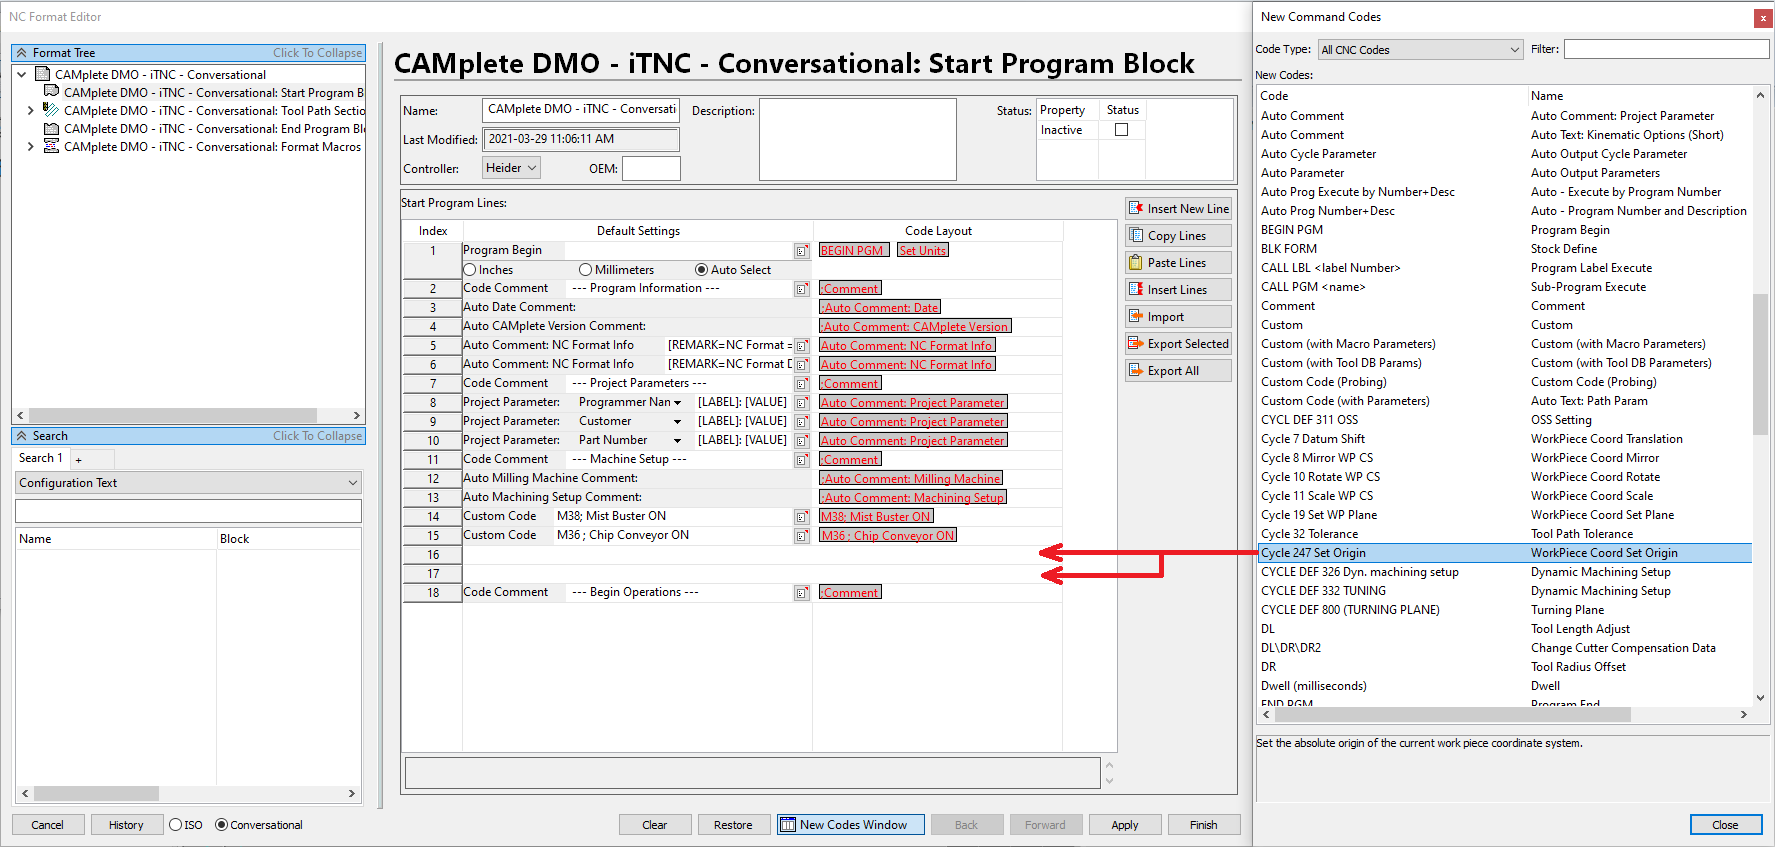Open edit icon for Customer parameter row
This screenshot has width=1775, height=847.
(802, 422)
